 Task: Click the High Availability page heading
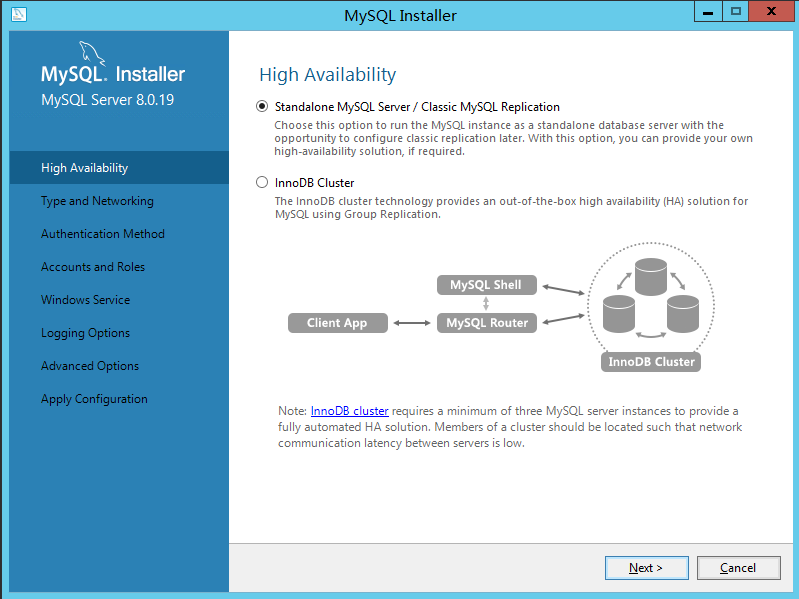pos(328,75)
